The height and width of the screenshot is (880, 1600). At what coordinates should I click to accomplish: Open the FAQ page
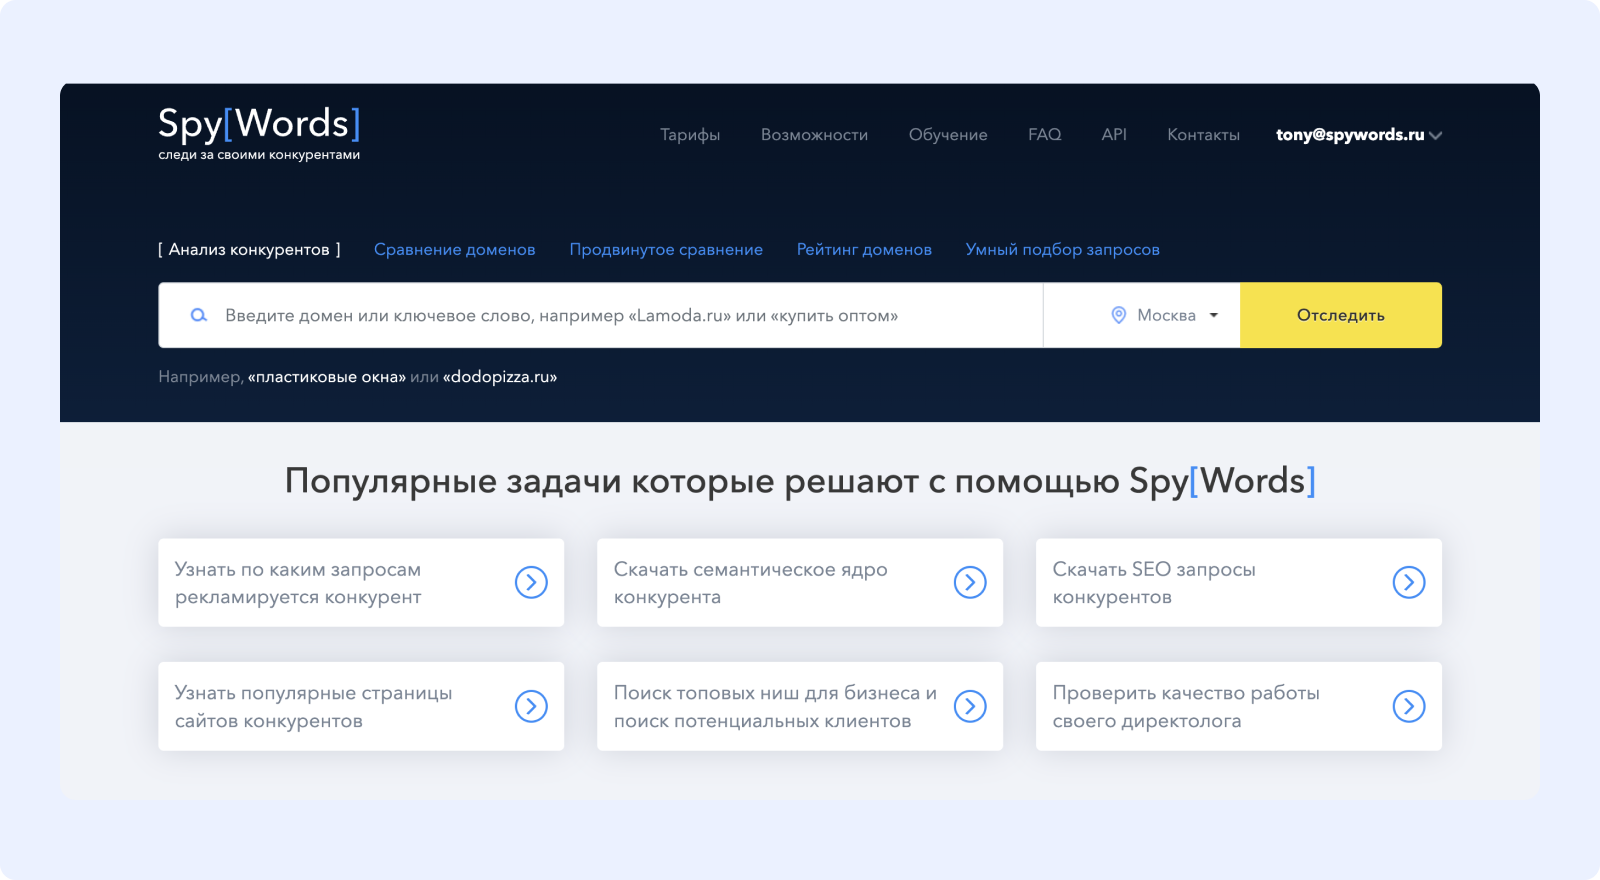[1045, 134]
